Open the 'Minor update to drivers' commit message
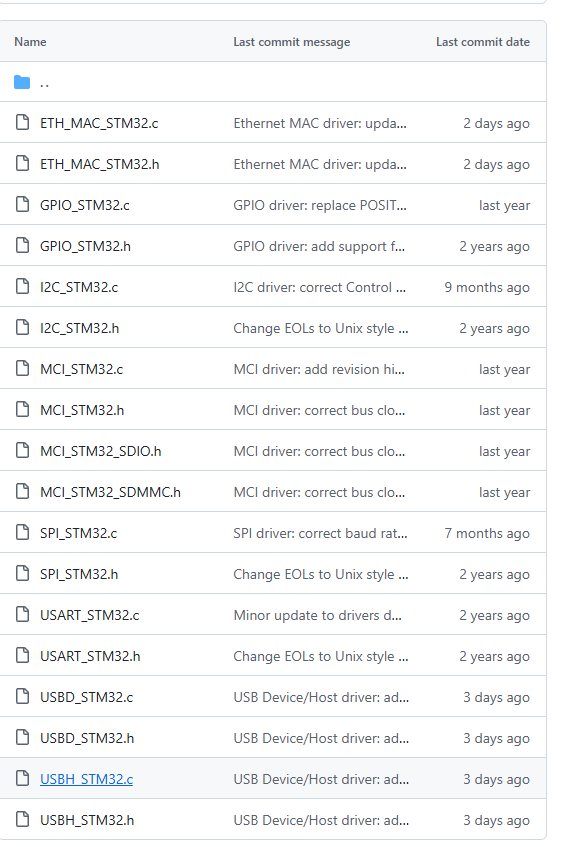 click(317, 615)
